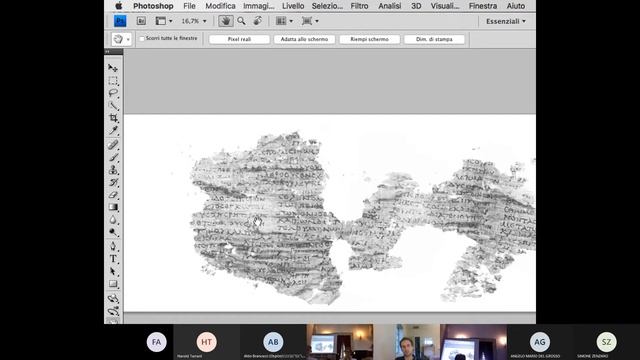The image size is (640, 360).
Task: Open the Analisi menu
Action: (x=390, y=6)
